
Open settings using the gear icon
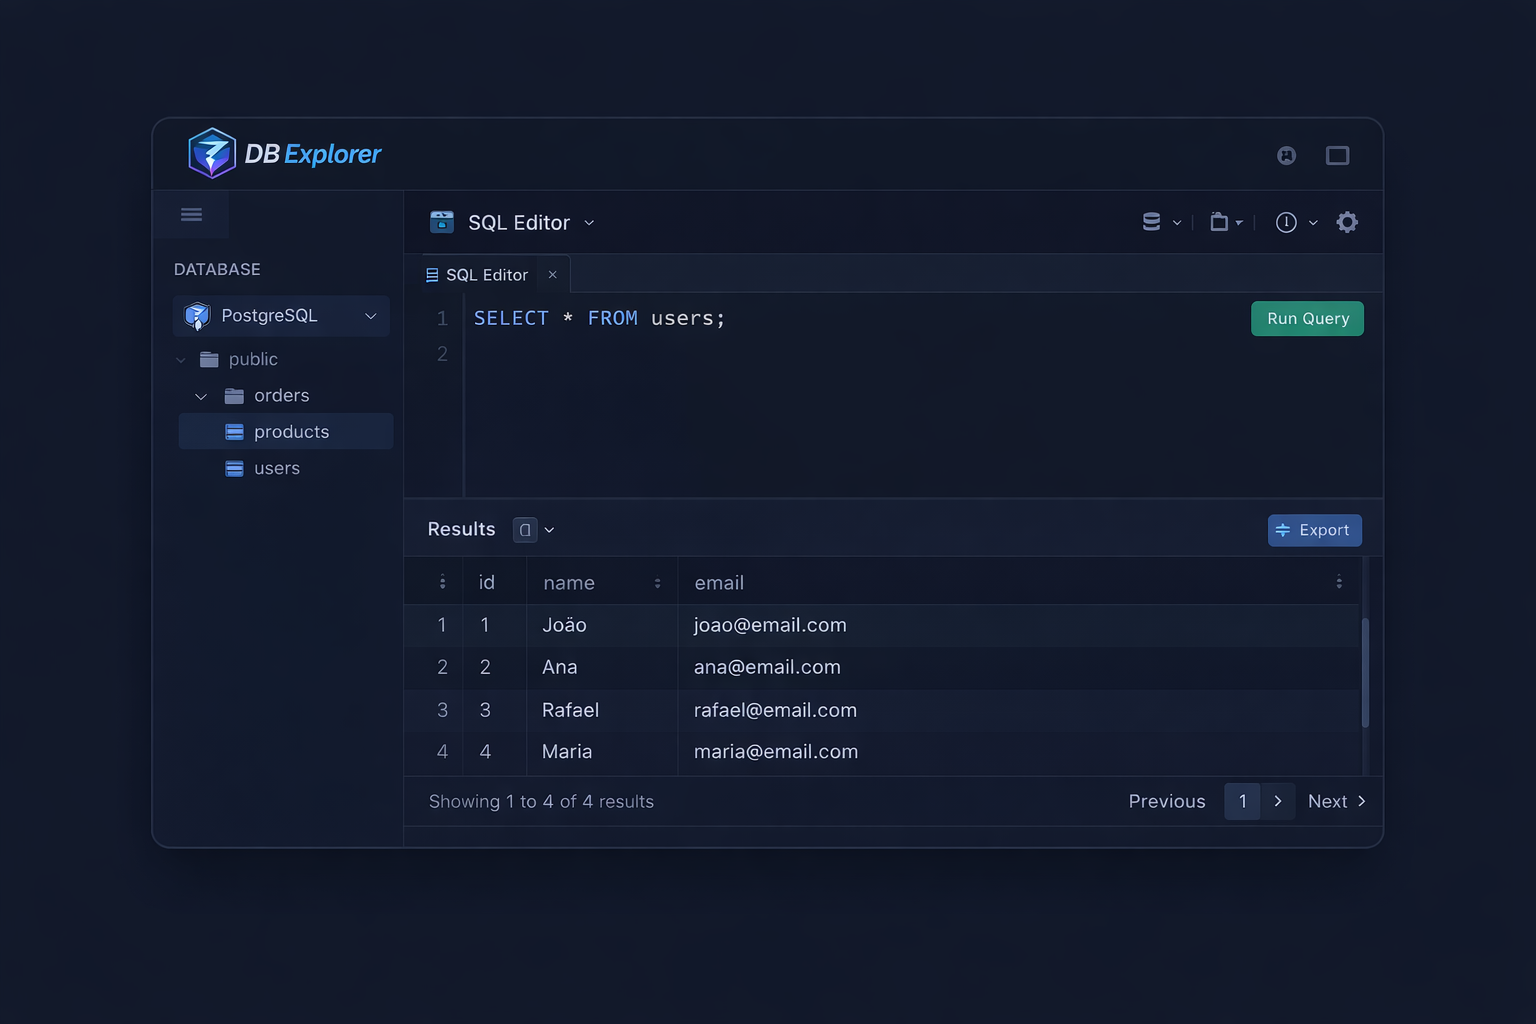[x=1347, y=222]
